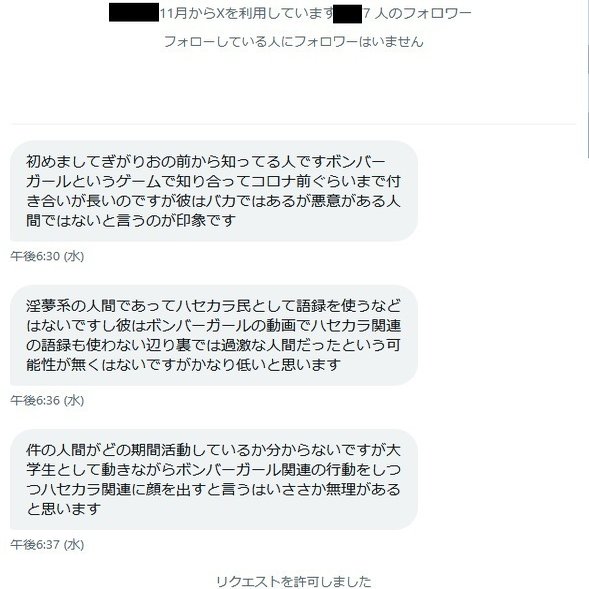This screenshot has height=589, width=589.
Task: Click the 午後6:30 (水) timestamp
Action: [x=47, y=256]
